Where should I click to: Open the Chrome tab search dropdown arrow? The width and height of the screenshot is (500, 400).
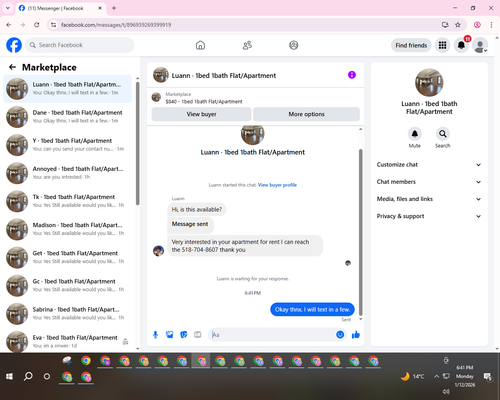point(8,8)
